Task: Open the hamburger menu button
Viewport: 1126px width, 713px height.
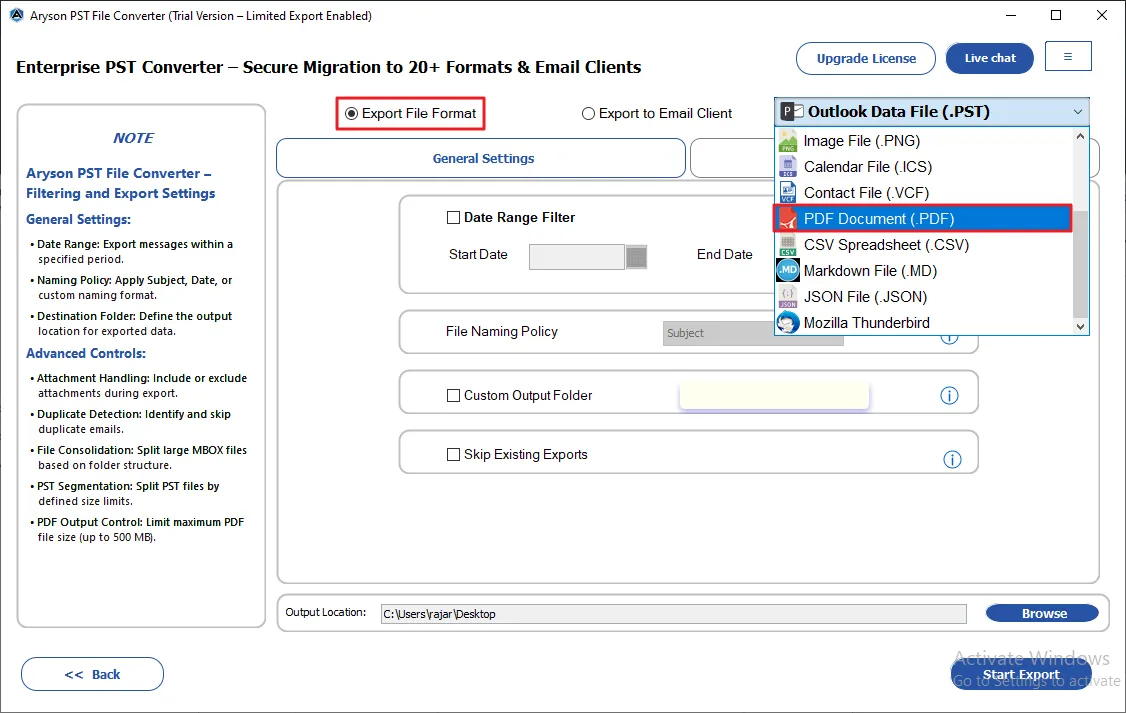Action: click(1068, 56)
